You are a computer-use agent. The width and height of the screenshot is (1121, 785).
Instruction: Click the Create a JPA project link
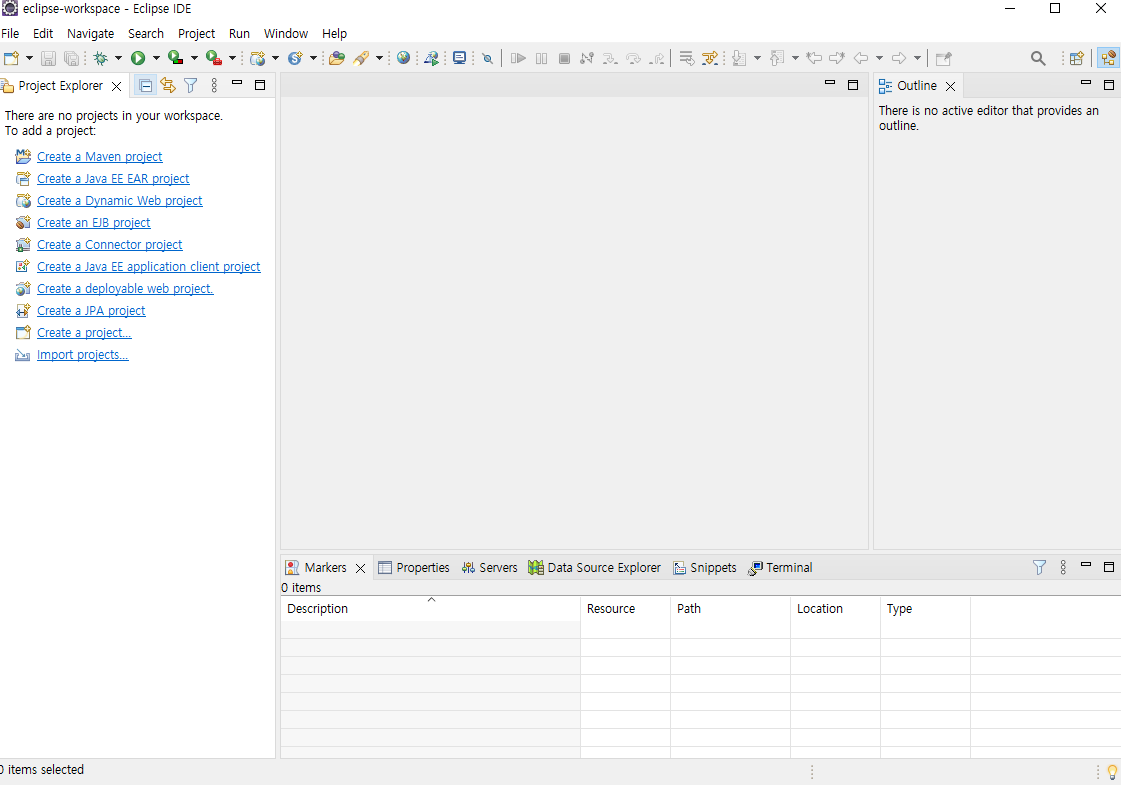[91, 311]
